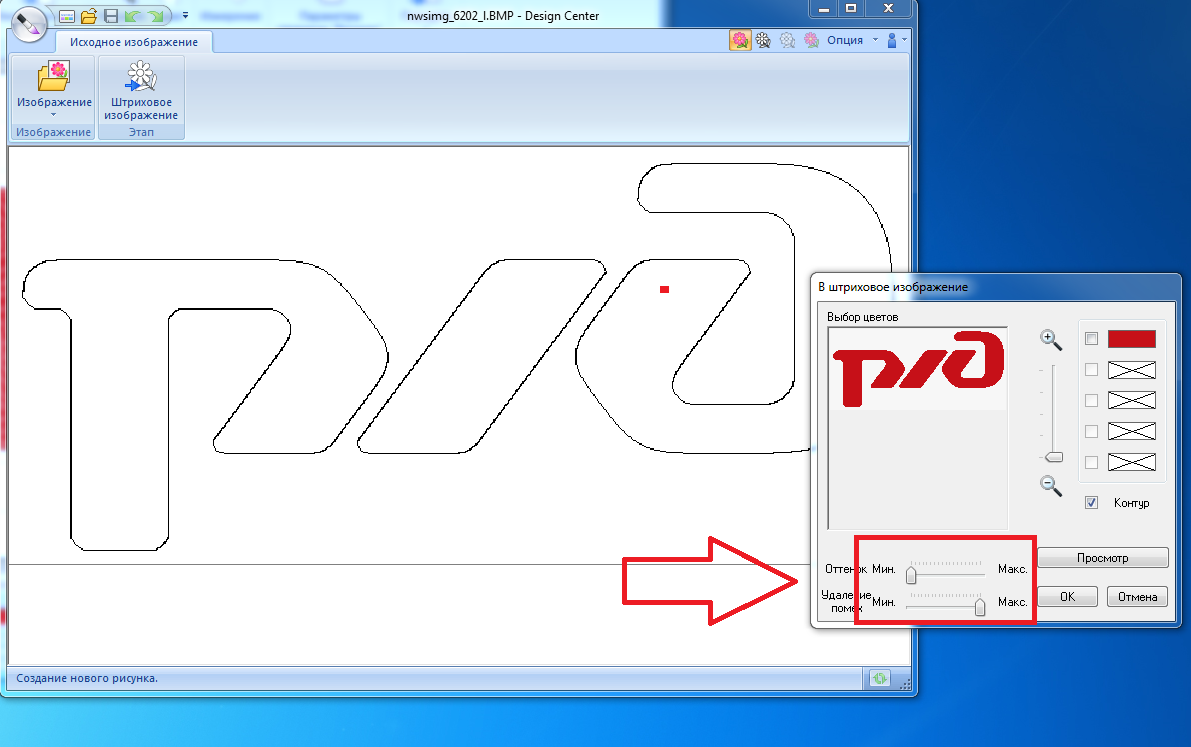Click the Отмена button

pos(1137,597)
